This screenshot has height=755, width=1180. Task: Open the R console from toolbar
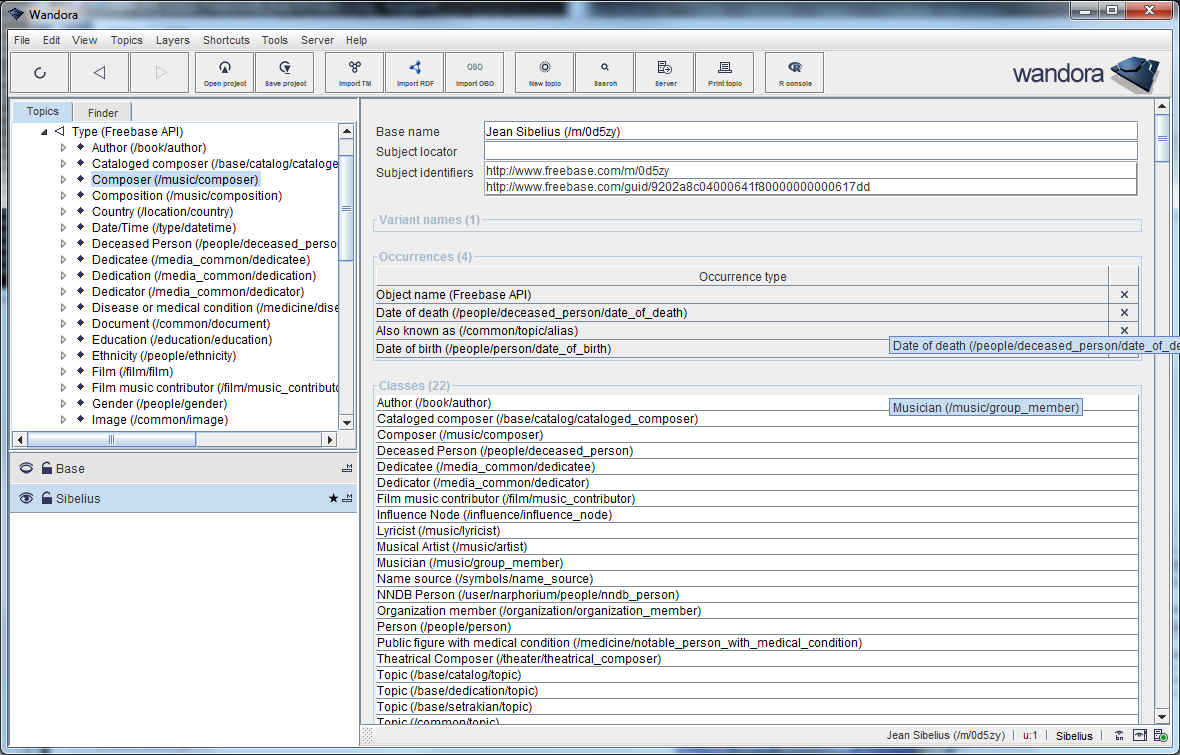tap(795, 72)
